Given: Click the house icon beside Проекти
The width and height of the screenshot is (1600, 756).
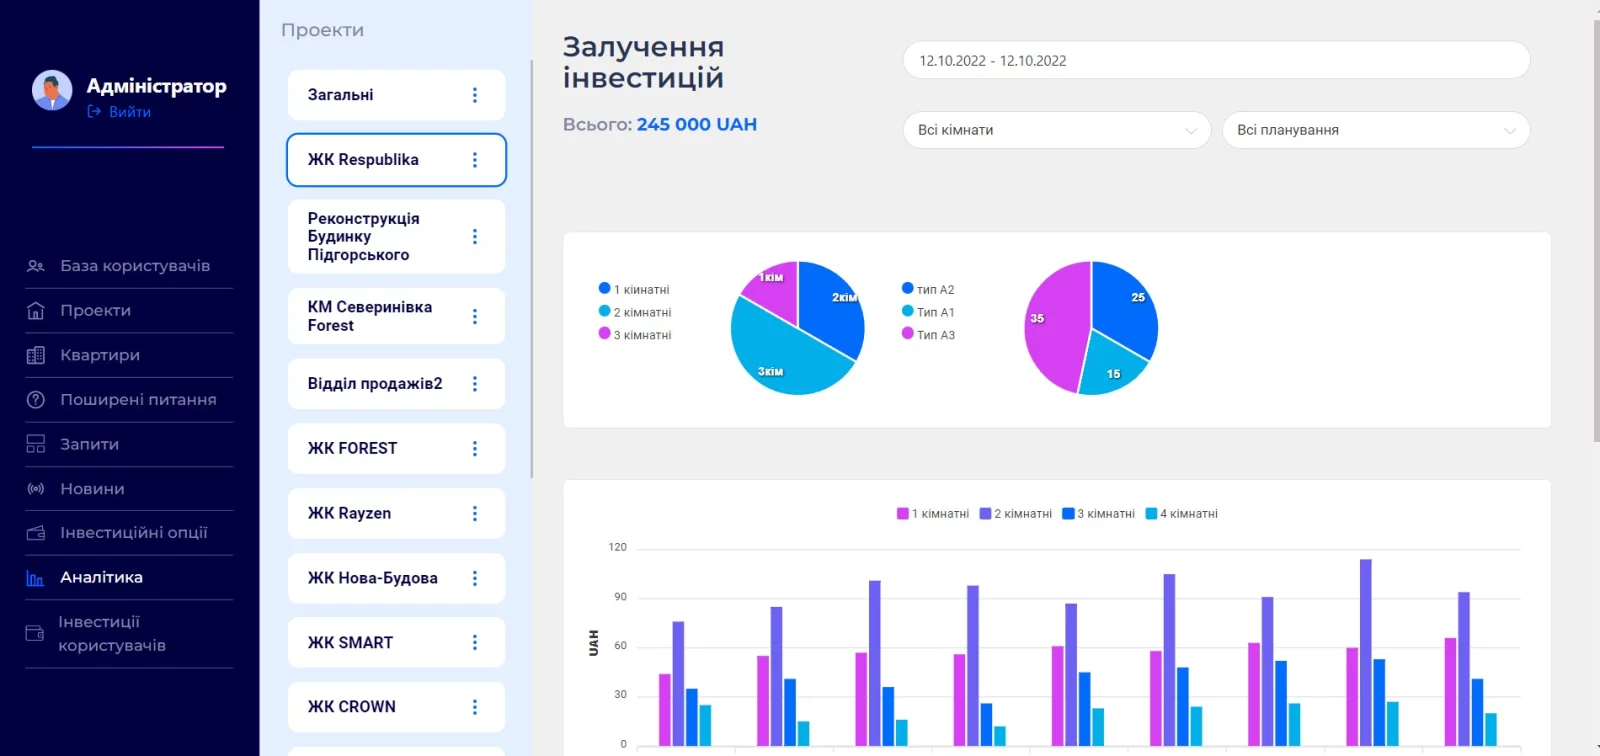Looking at the screenshot, I should tap(36, 311).
